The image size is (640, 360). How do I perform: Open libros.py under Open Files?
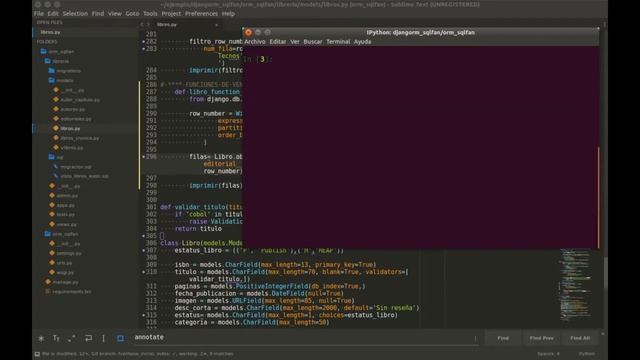(x=50, y=32)
